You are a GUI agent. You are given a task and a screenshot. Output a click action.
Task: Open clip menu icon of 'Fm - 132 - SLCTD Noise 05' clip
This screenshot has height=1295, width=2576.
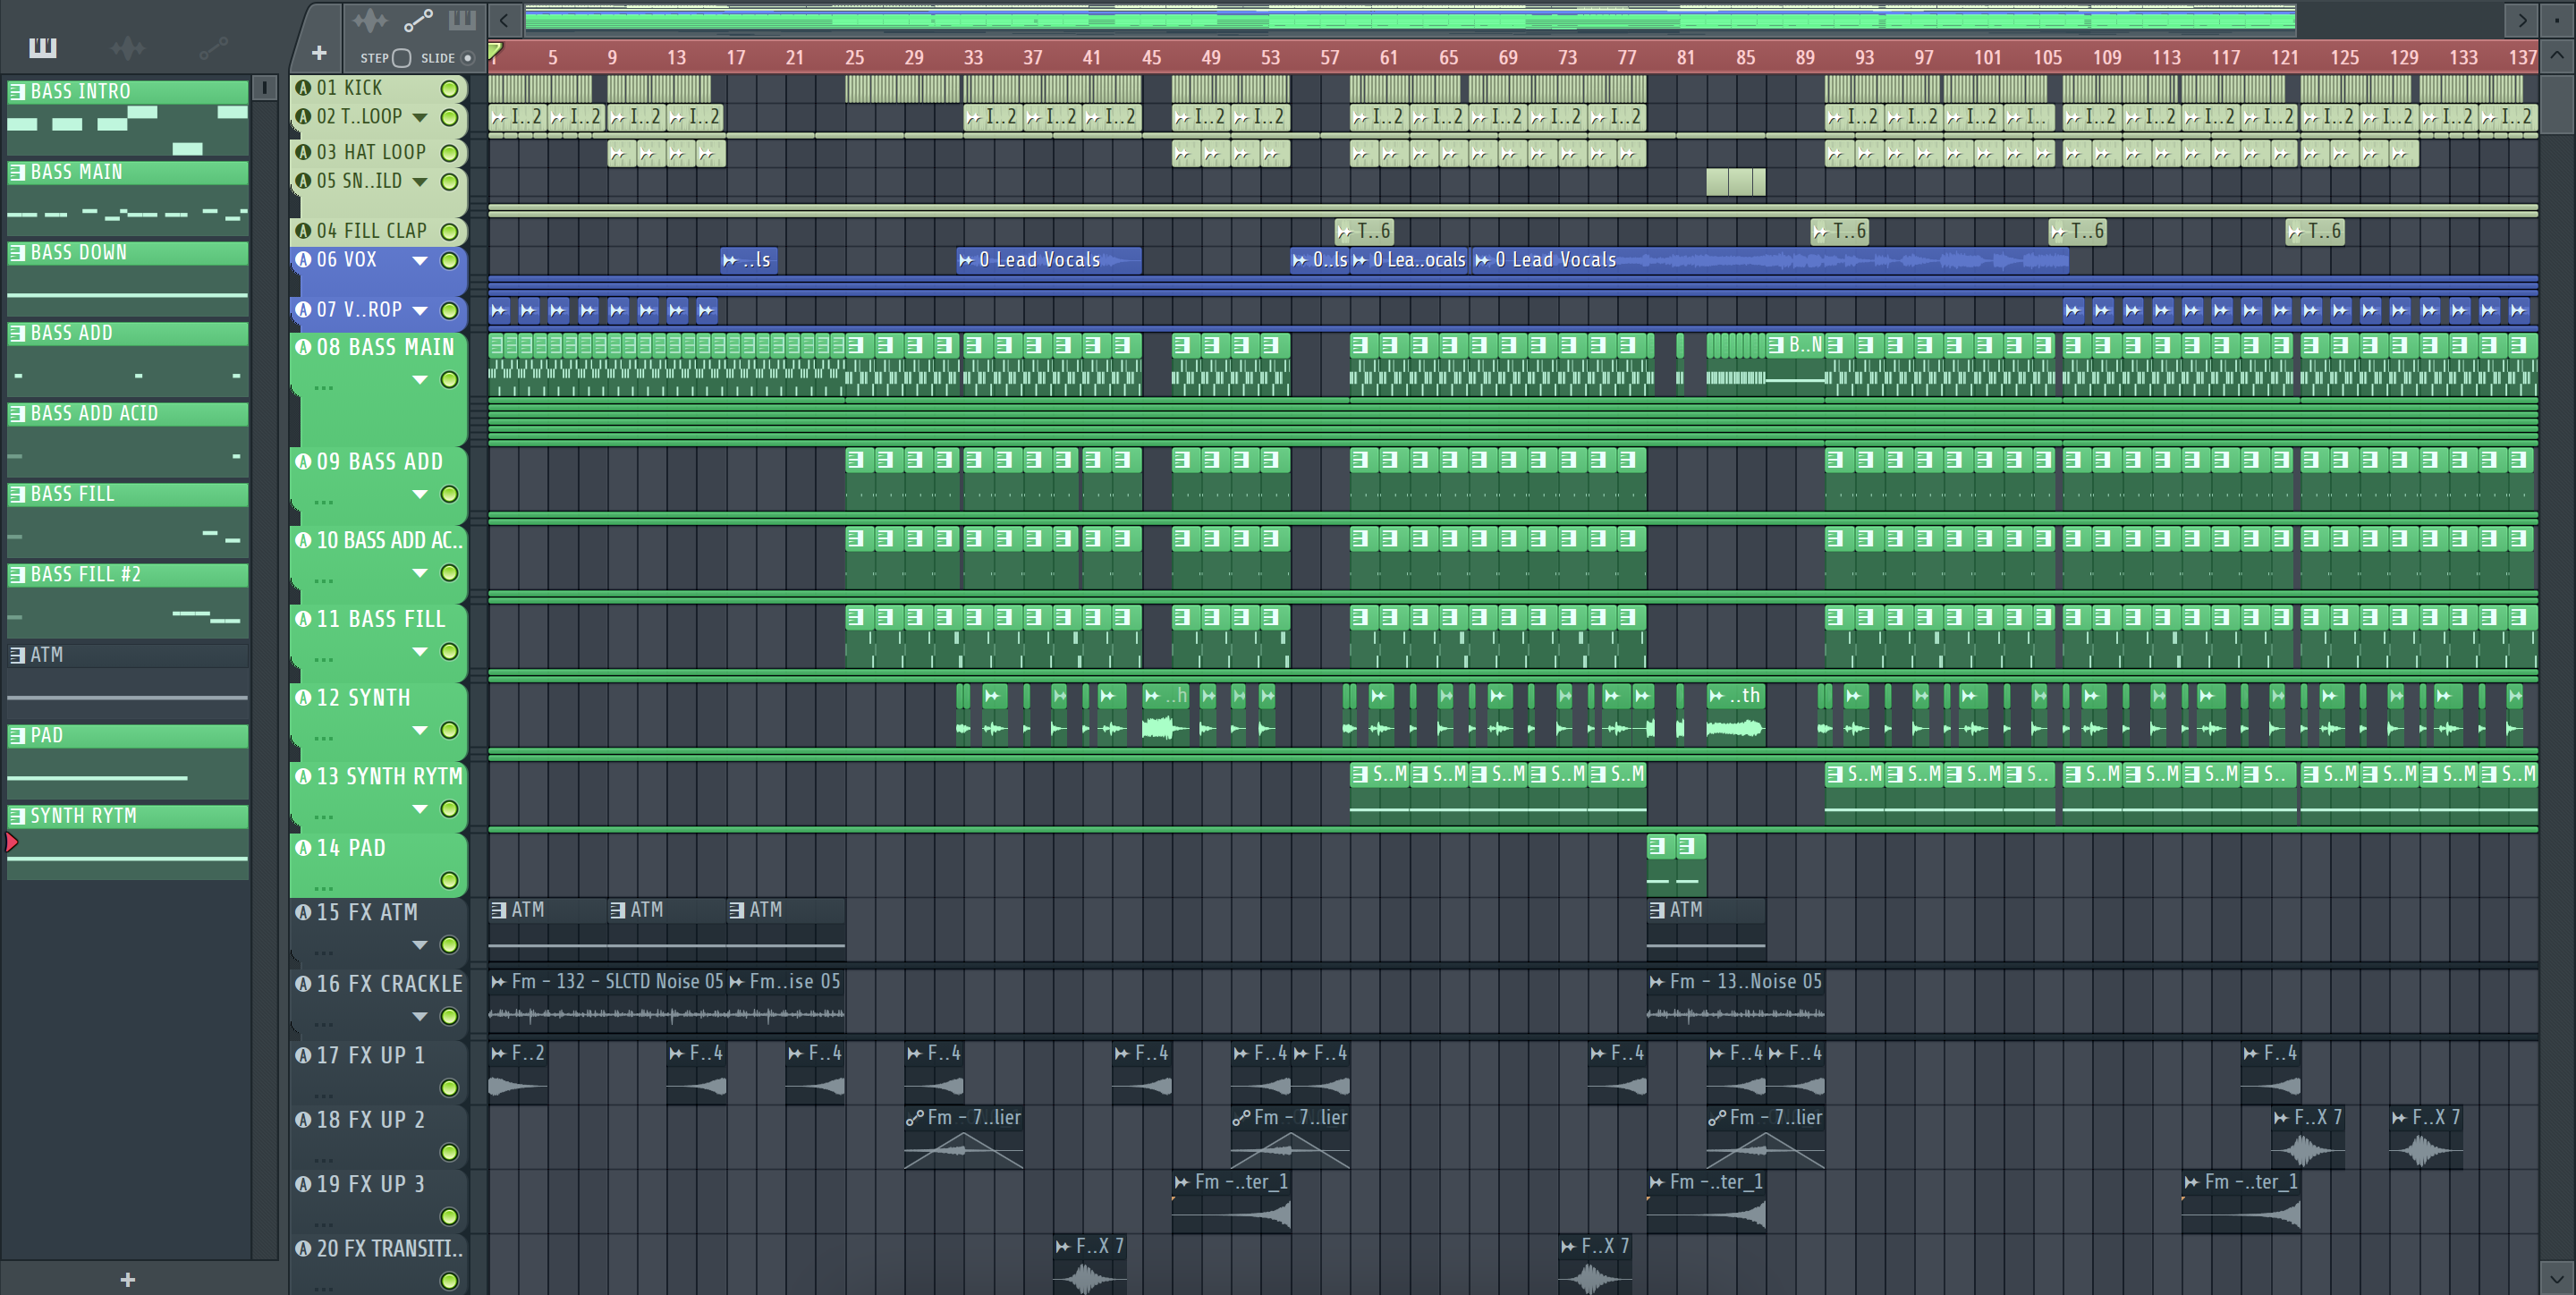click(x=498, y=982)
